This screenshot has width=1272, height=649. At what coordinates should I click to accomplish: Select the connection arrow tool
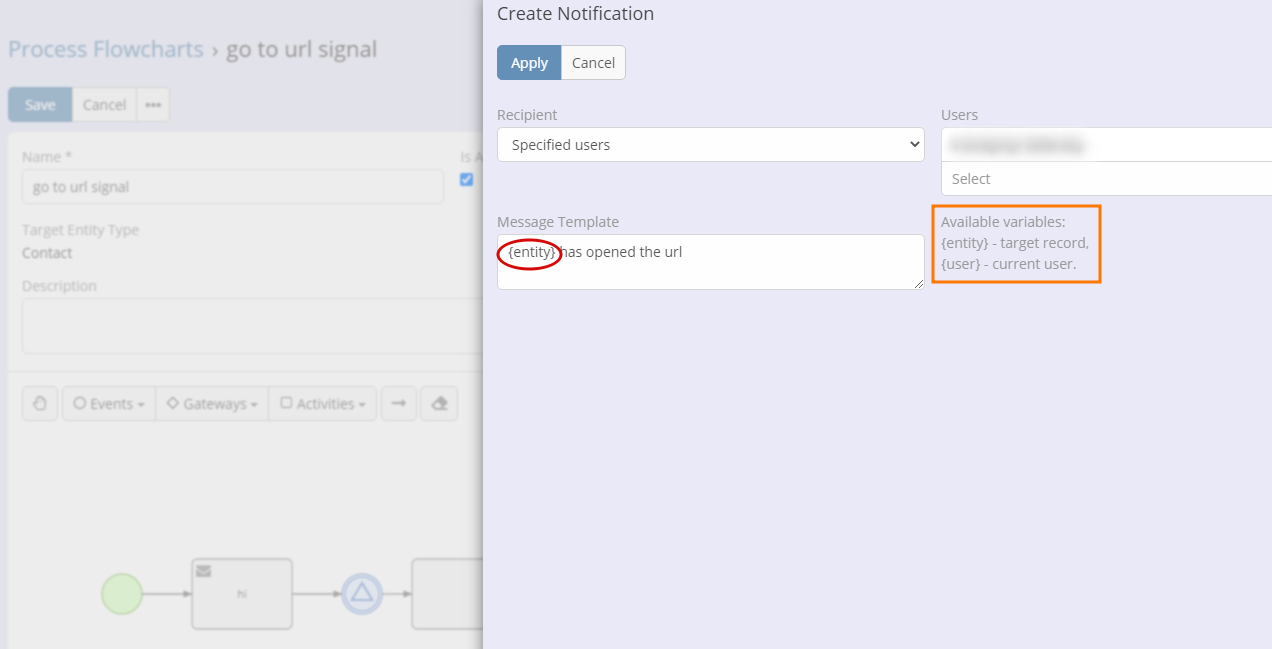tap(398, 404)
